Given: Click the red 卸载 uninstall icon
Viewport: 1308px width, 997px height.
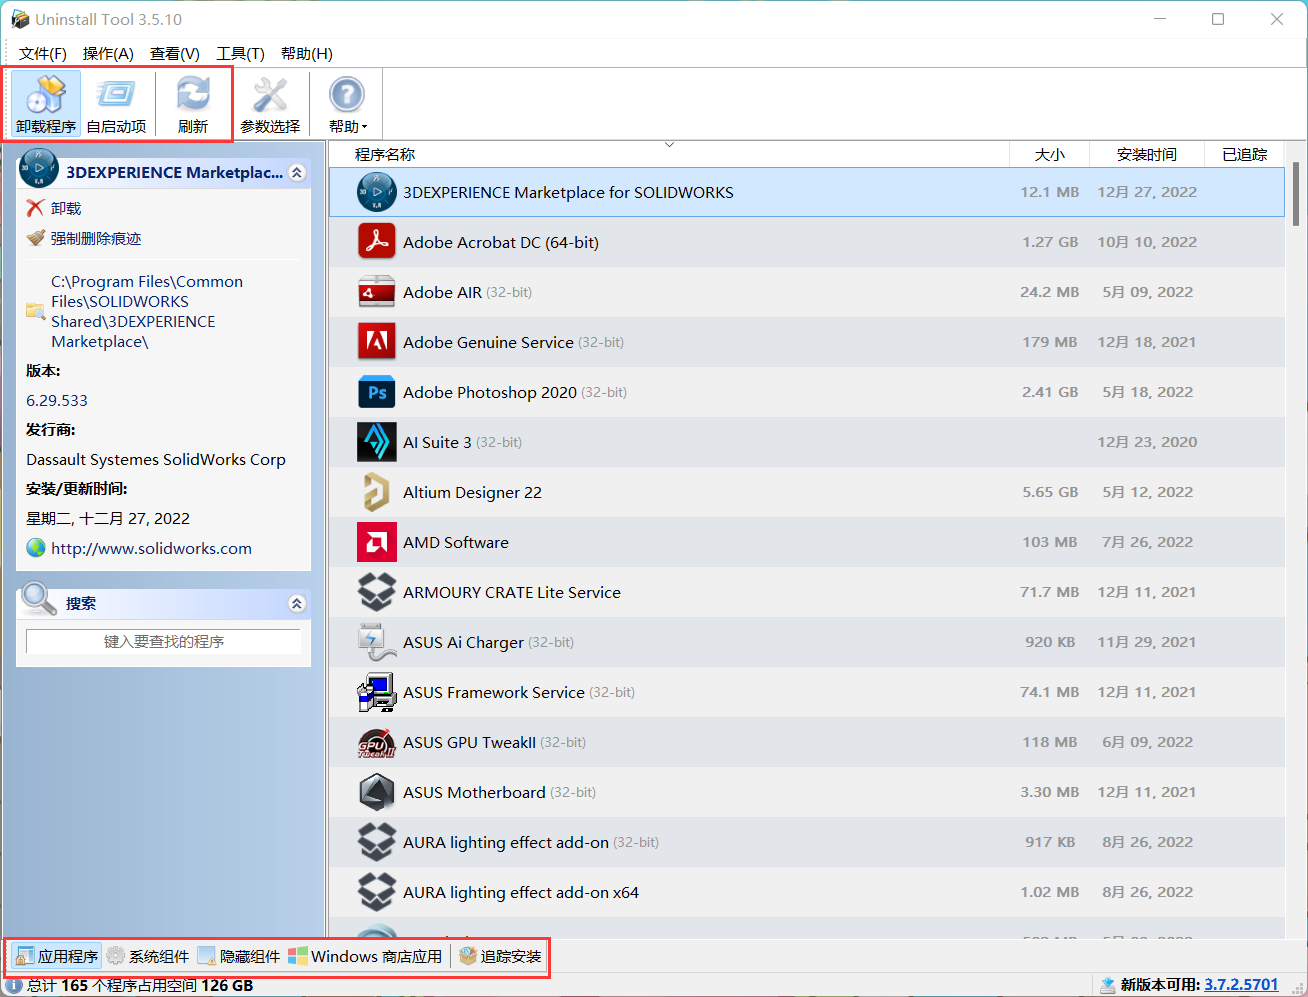Looking at the screenshot, I should [x=37, y=208].
